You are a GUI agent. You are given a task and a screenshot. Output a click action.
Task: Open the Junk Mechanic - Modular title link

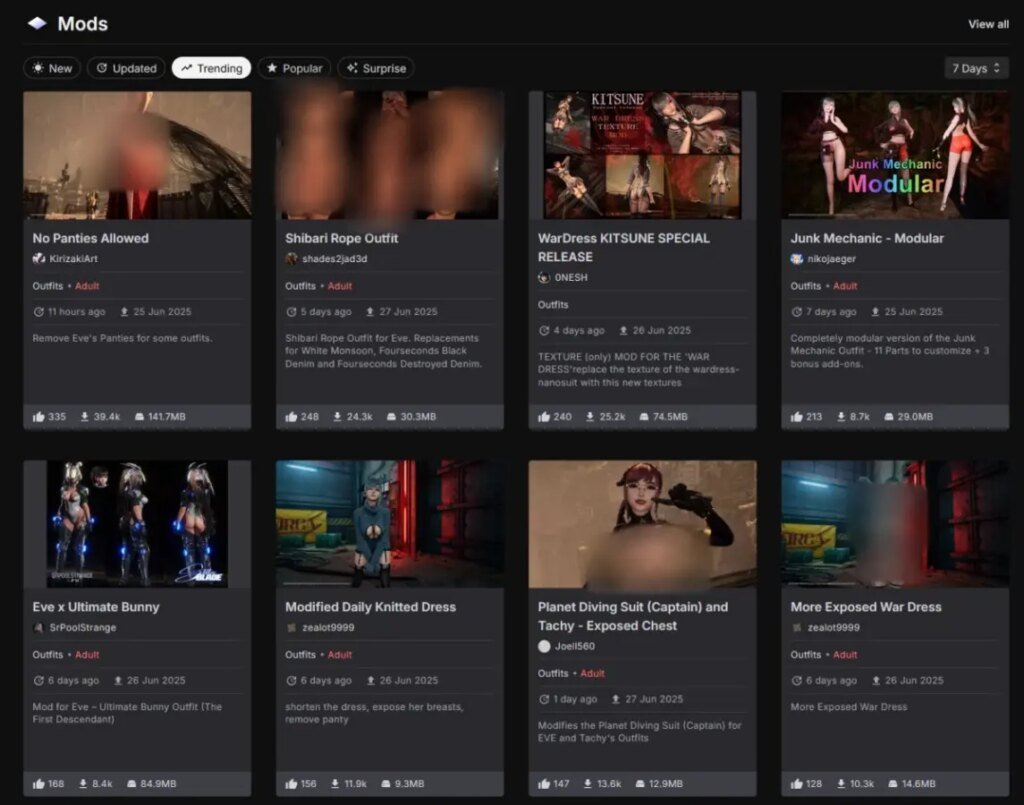click(x=866, y=238)
